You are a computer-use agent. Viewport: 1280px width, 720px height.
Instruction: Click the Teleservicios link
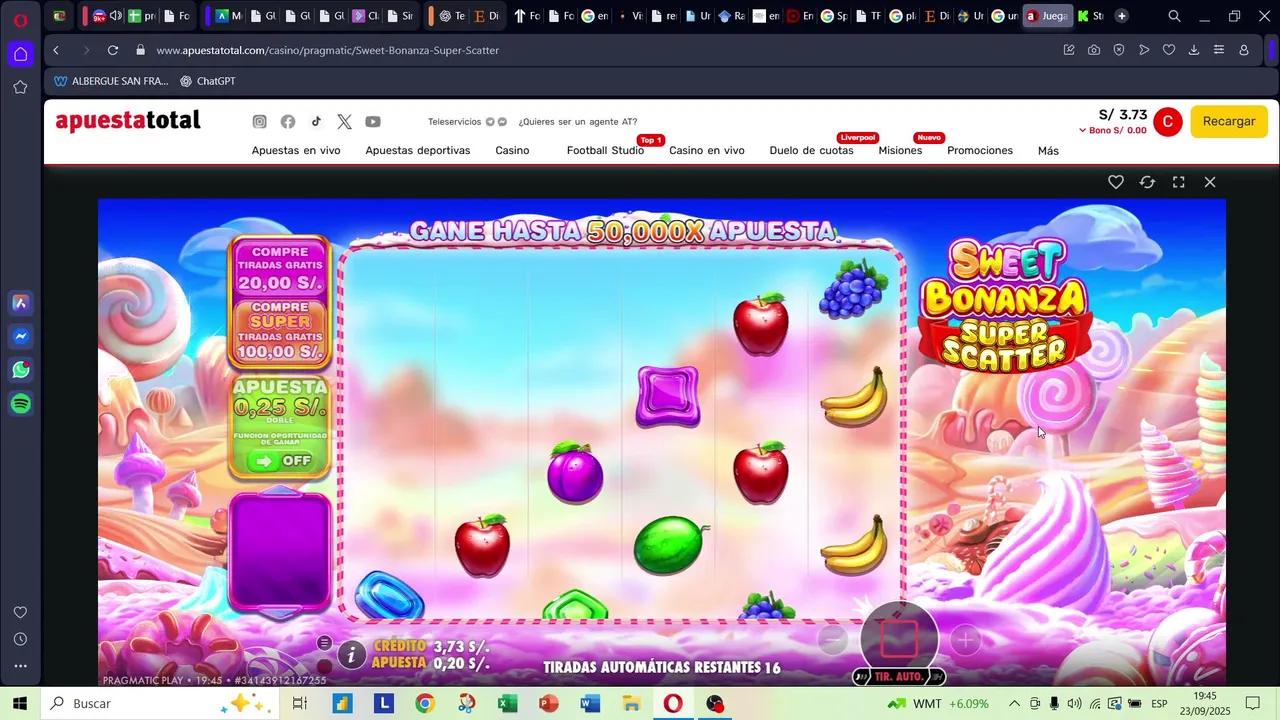click(454, 122)
